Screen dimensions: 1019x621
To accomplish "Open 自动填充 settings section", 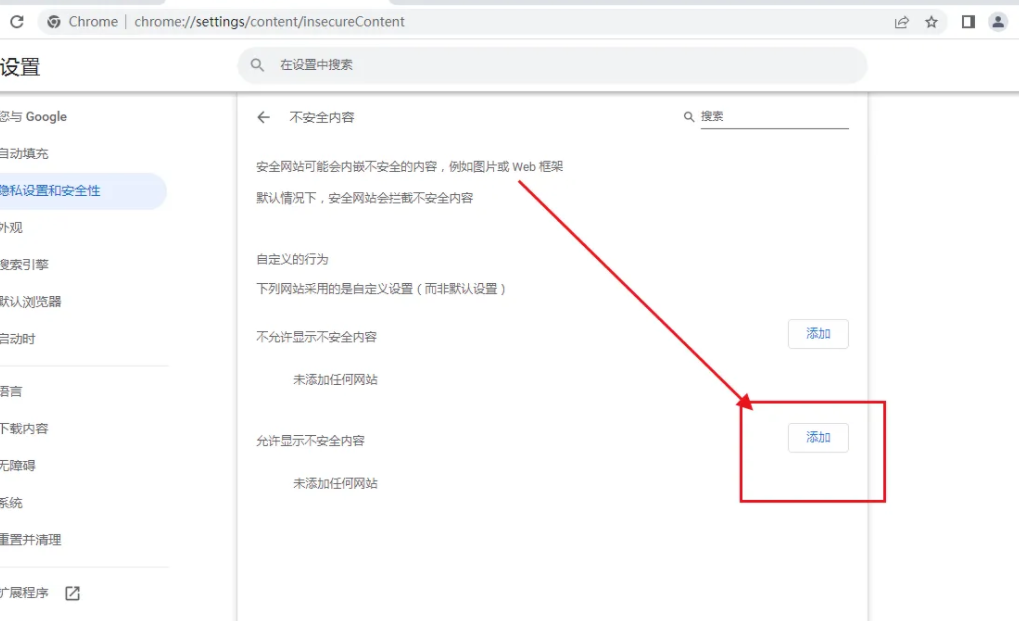I will (24, 154).
